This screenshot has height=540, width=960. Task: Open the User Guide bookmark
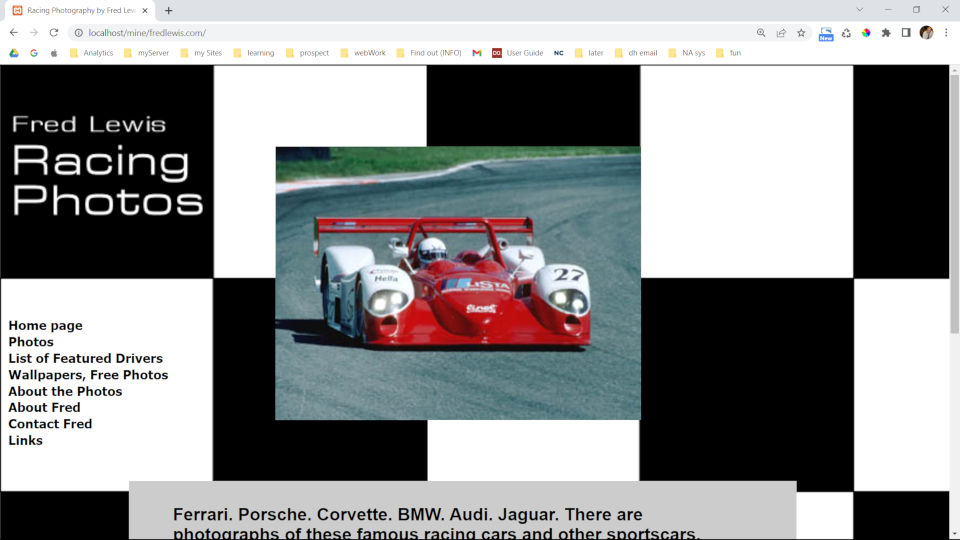pyautogui.click(x=518, y=53)
